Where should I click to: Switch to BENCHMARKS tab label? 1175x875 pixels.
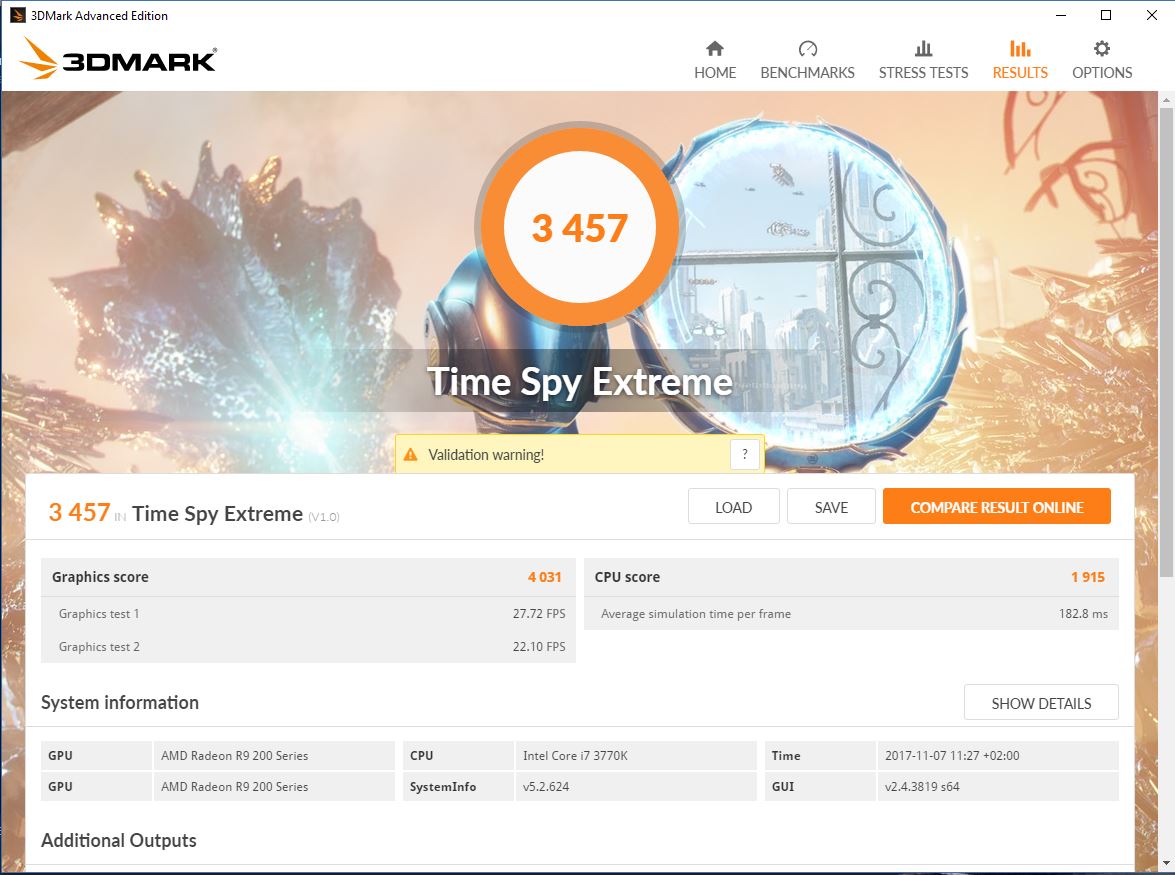[807, 73]
